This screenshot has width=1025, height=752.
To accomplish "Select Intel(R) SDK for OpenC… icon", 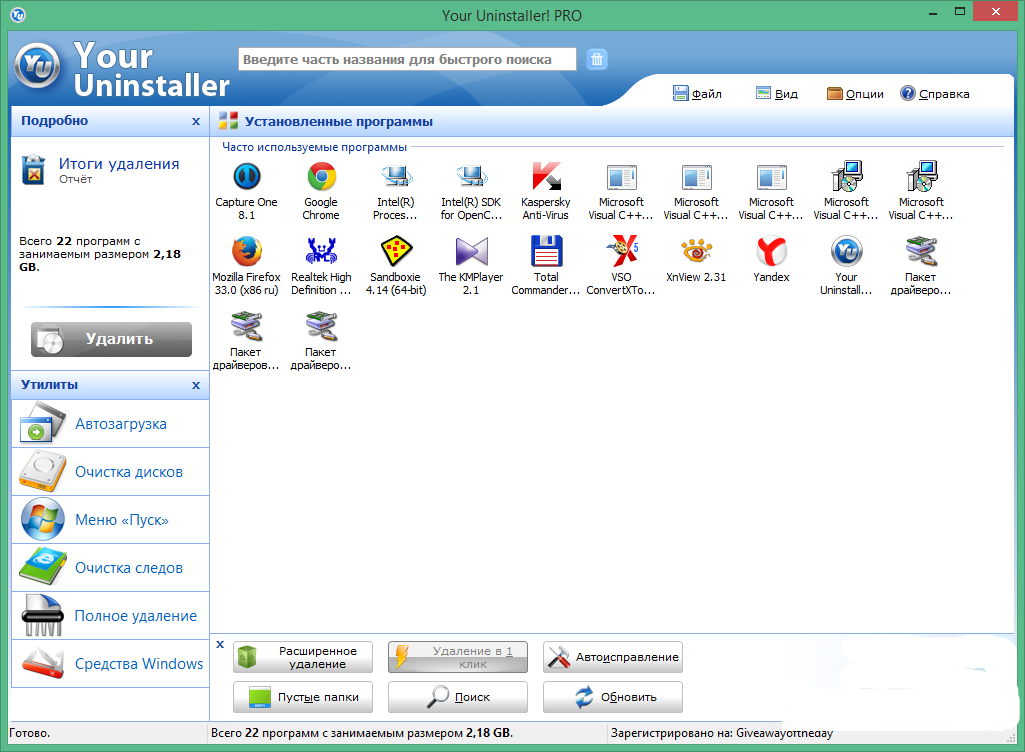I will pos(471,177).
